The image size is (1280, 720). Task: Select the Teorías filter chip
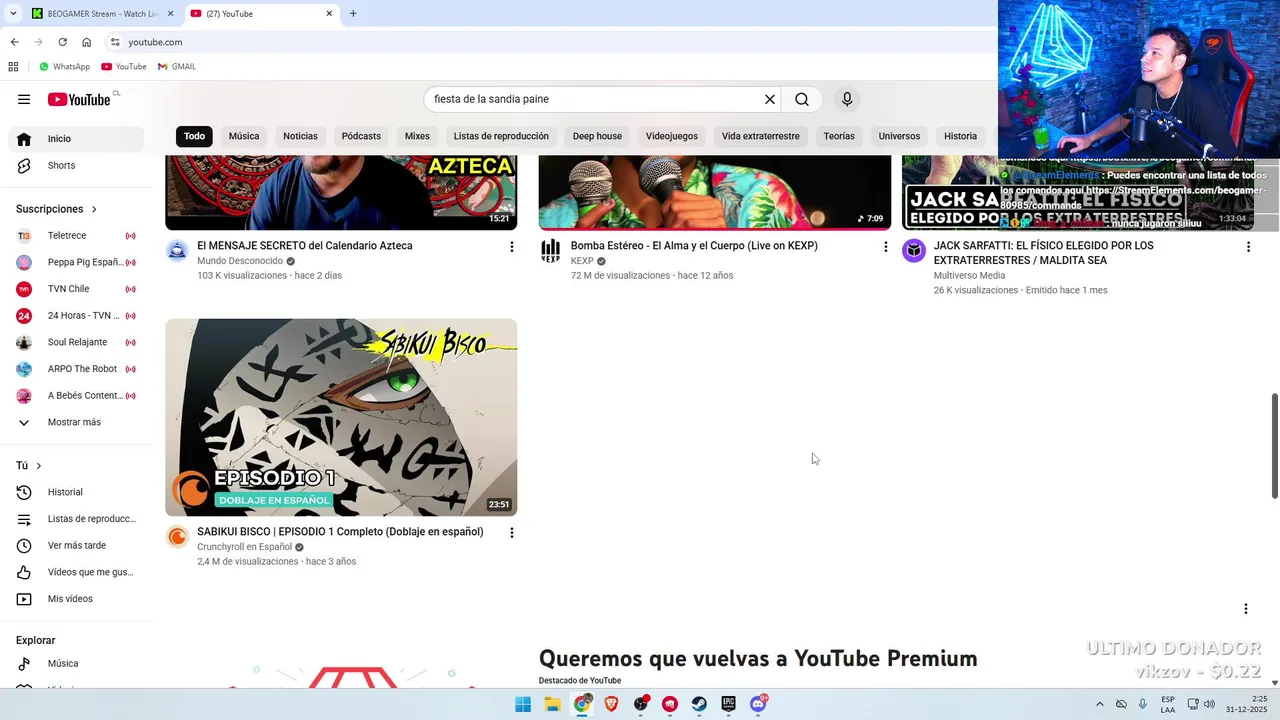coord(839,136)
